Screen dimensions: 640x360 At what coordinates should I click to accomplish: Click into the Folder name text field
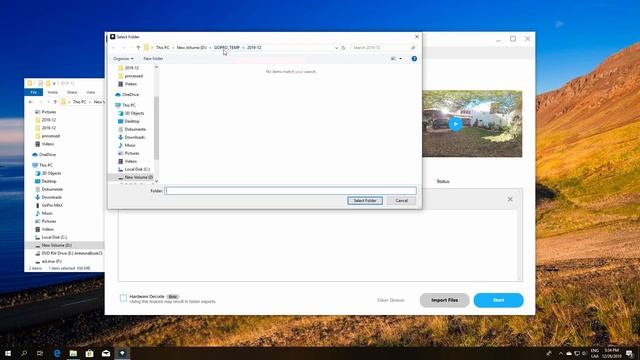[x=290, y=191]
